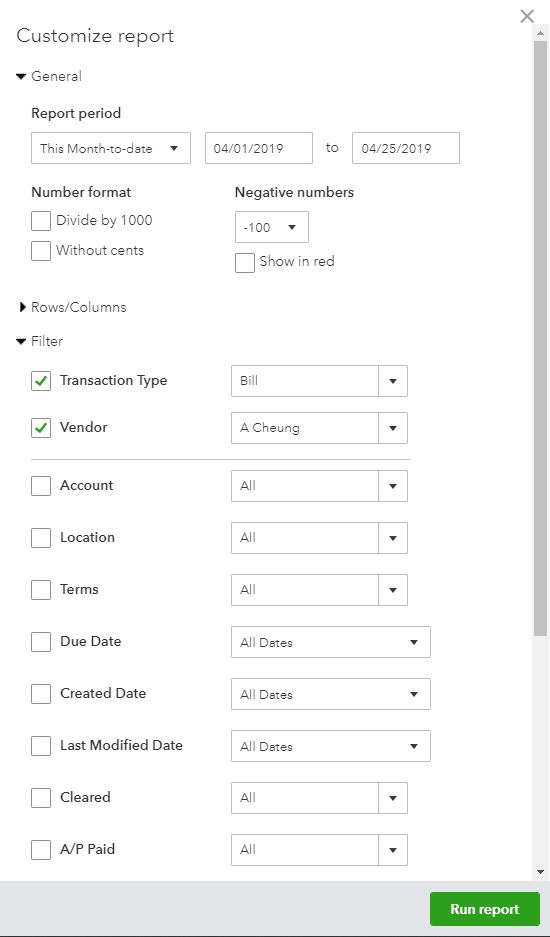
Task: Expand the Rows/Columns section
Action: (x=23, y=307)
